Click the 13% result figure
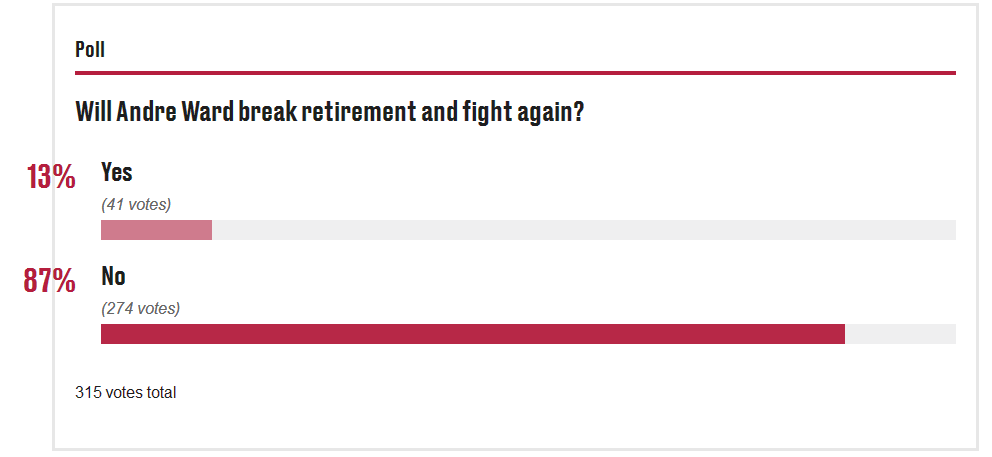Image resolution: width=992 pixels, height=457 pixels. tap(51, 177)
